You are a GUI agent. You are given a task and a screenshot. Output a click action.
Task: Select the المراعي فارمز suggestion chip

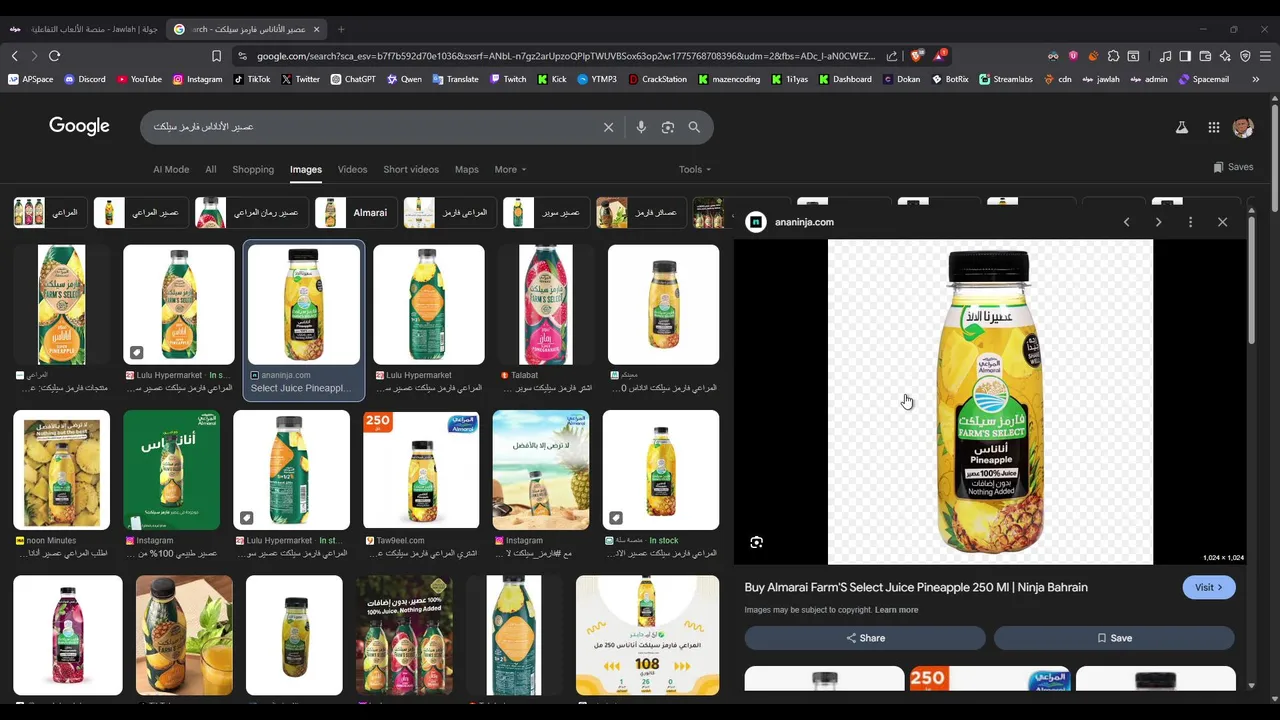448,212
